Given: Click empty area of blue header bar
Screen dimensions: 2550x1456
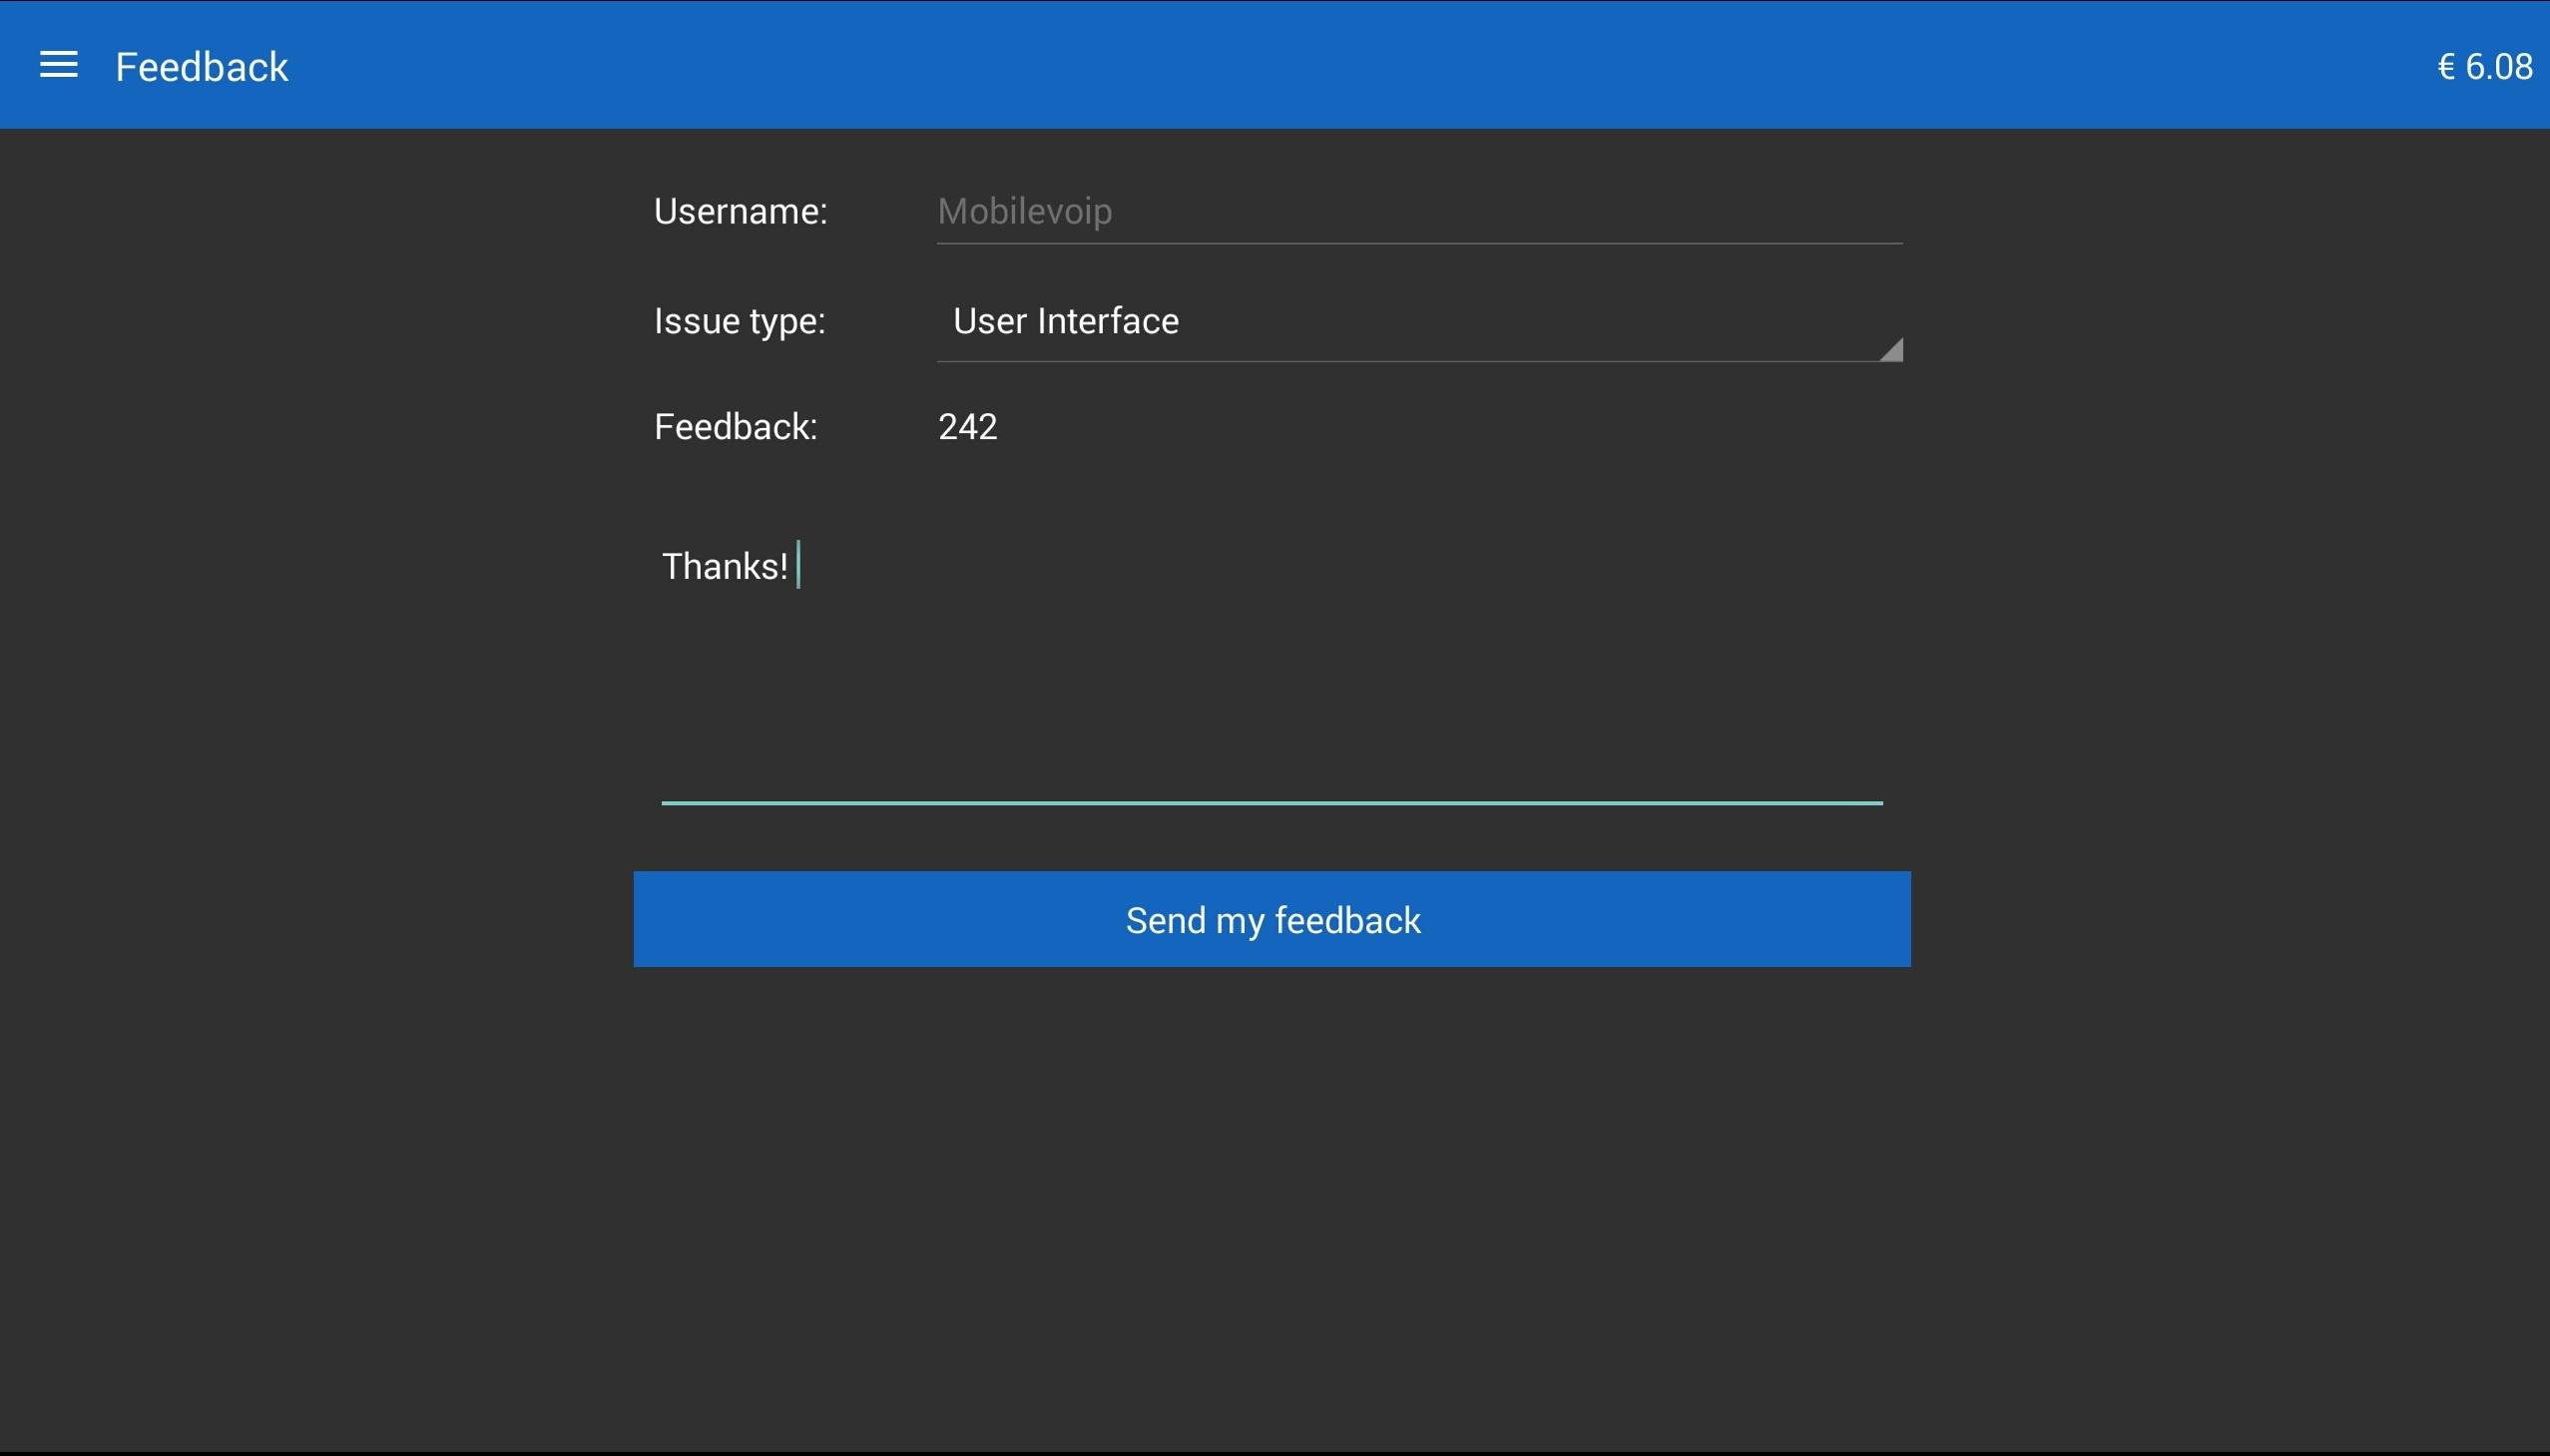Looking at the screenshot, I should coord(1300,66).
